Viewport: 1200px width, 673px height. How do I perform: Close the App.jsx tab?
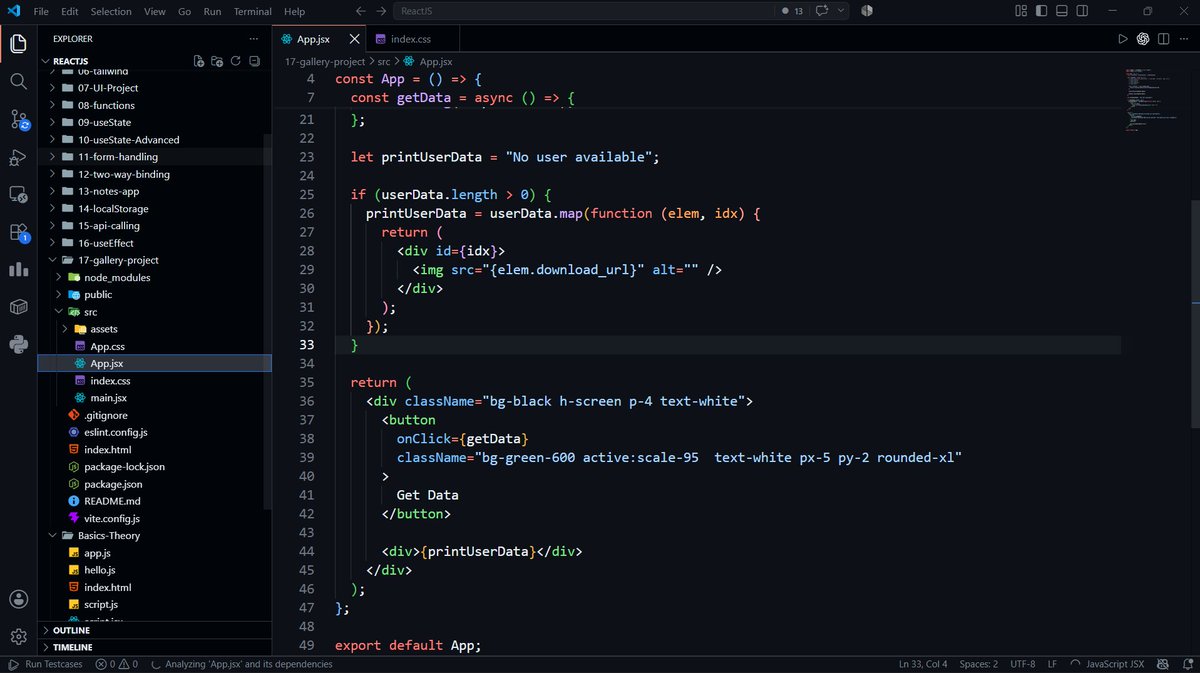point(353,39)
